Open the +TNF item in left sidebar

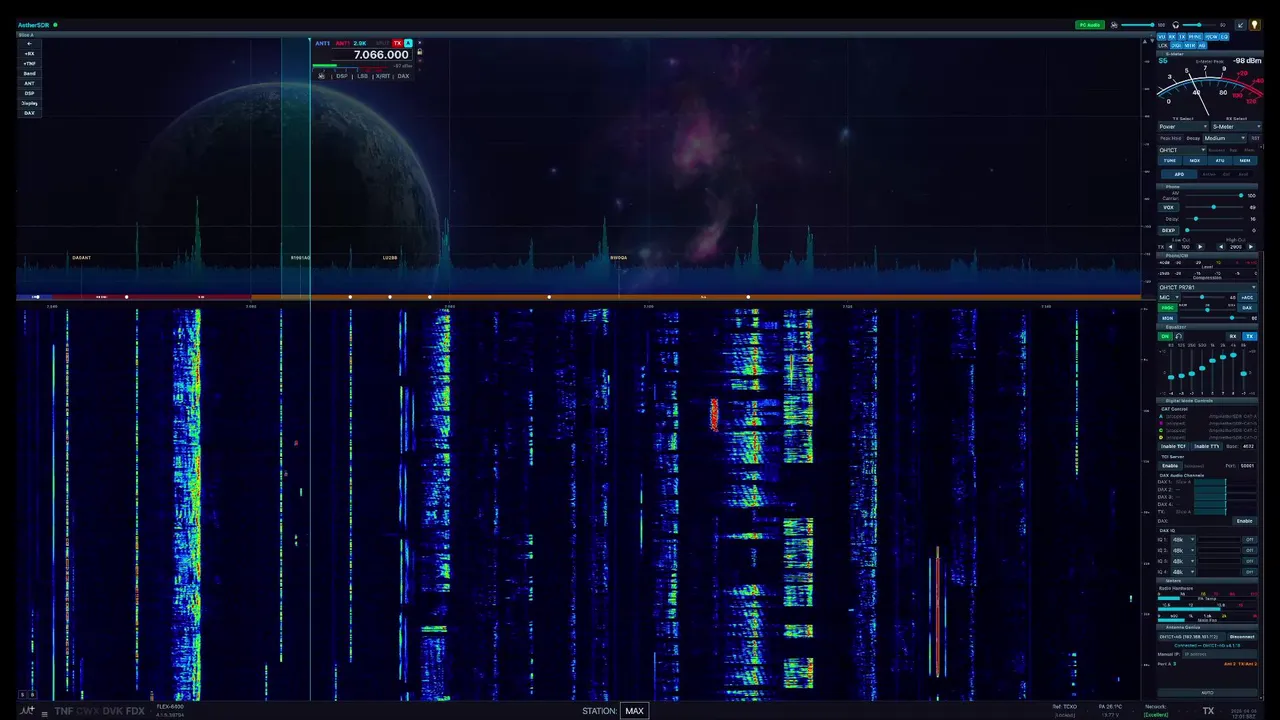tap(29, 63)
